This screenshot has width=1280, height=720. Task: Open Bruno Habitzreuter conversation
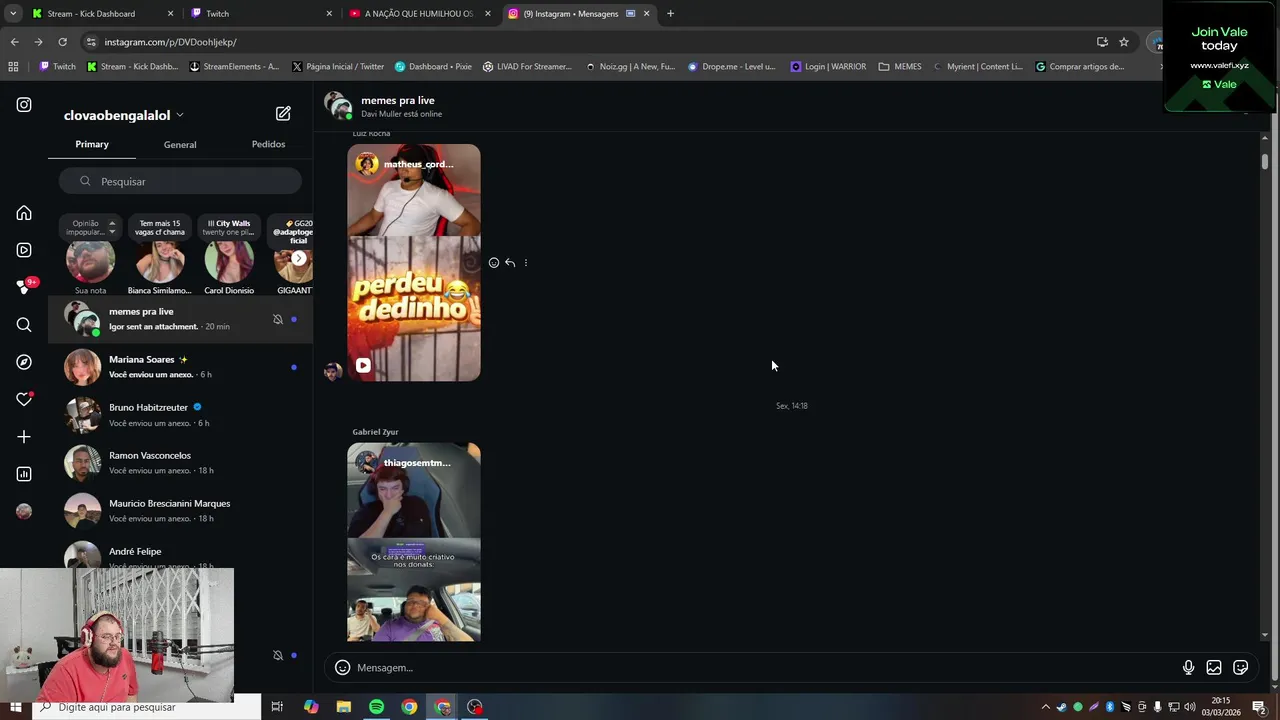tap(180, 415)
